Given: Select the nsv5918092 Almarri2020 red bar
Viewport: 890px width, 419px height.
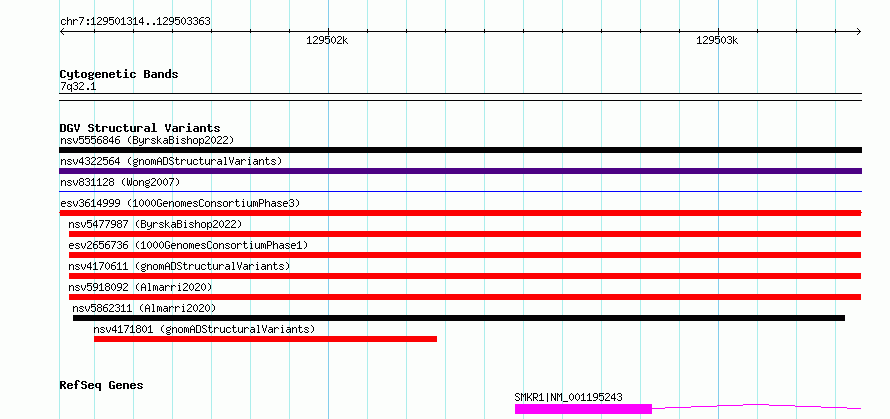Looking at the screenshot, I should click(x=465, y=297).
